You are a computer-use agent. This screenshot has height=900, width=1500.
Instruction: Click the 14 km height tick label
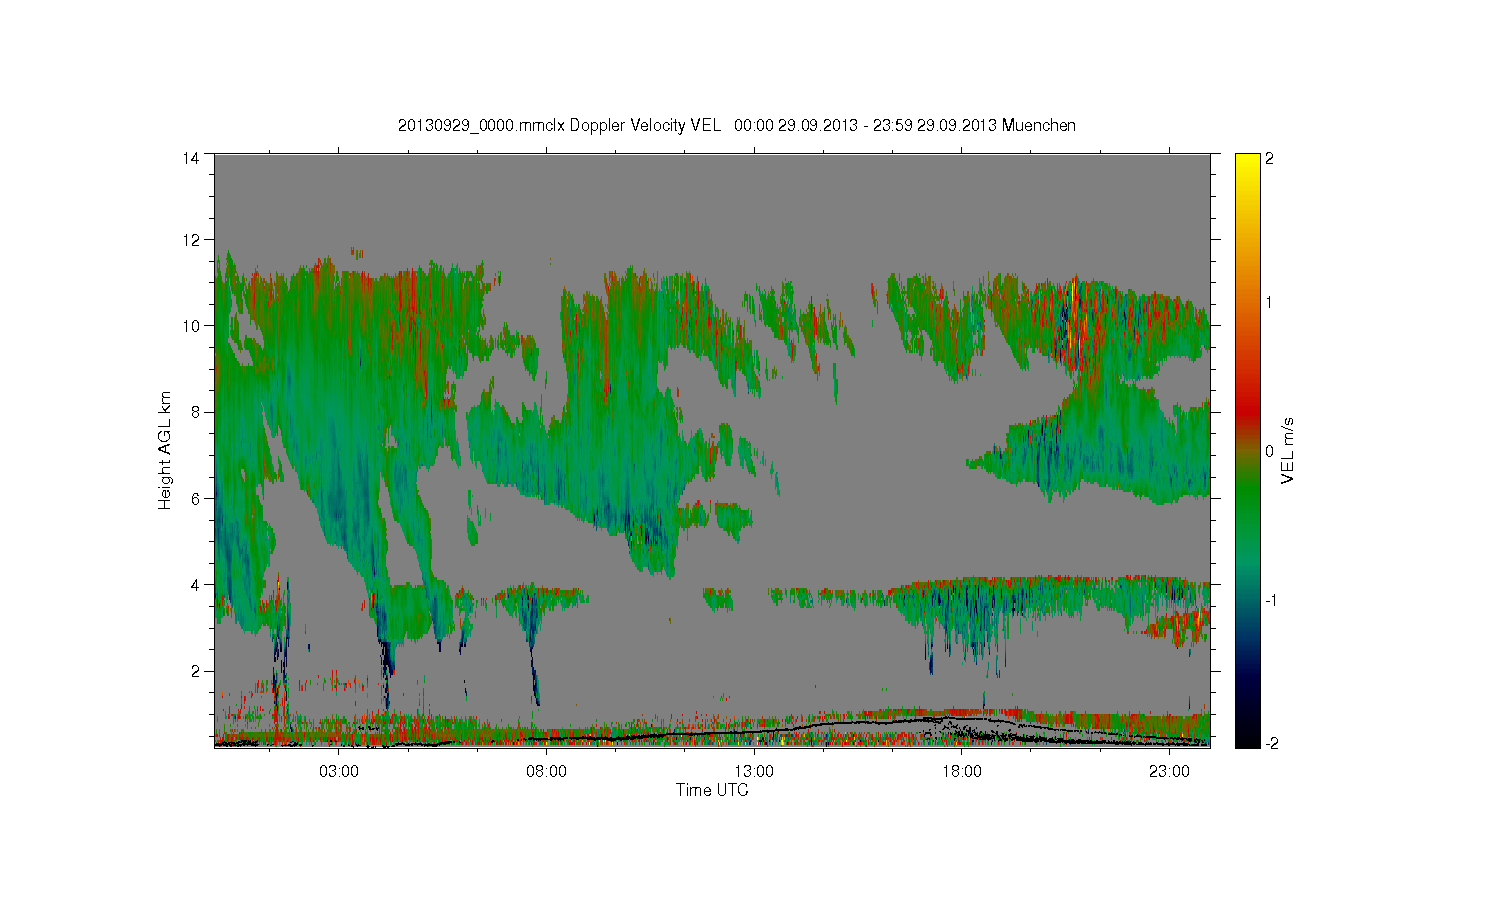(190, 158)
